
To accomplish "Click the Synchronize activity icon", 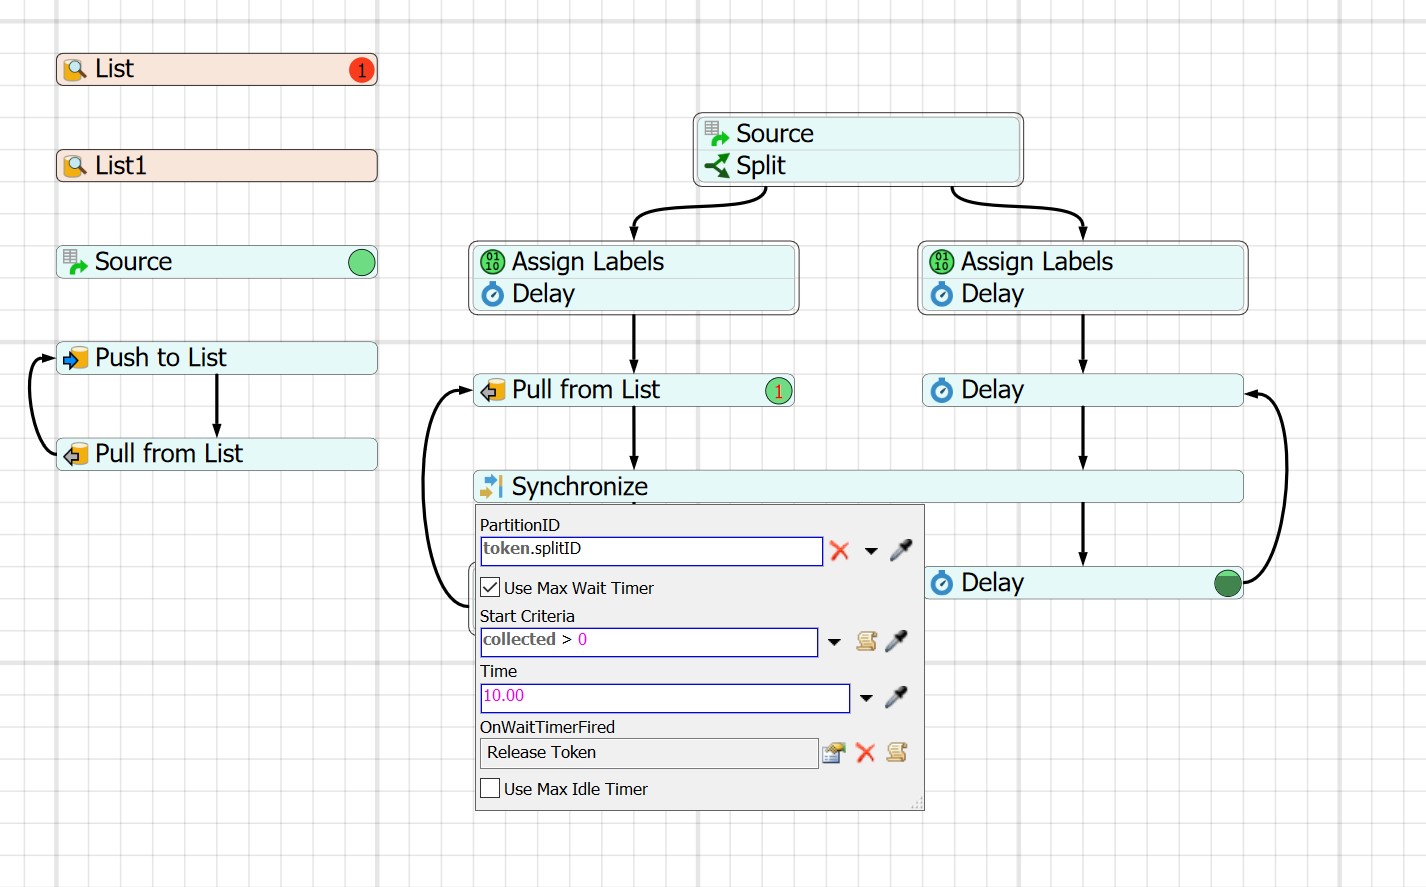I will 491,487.
